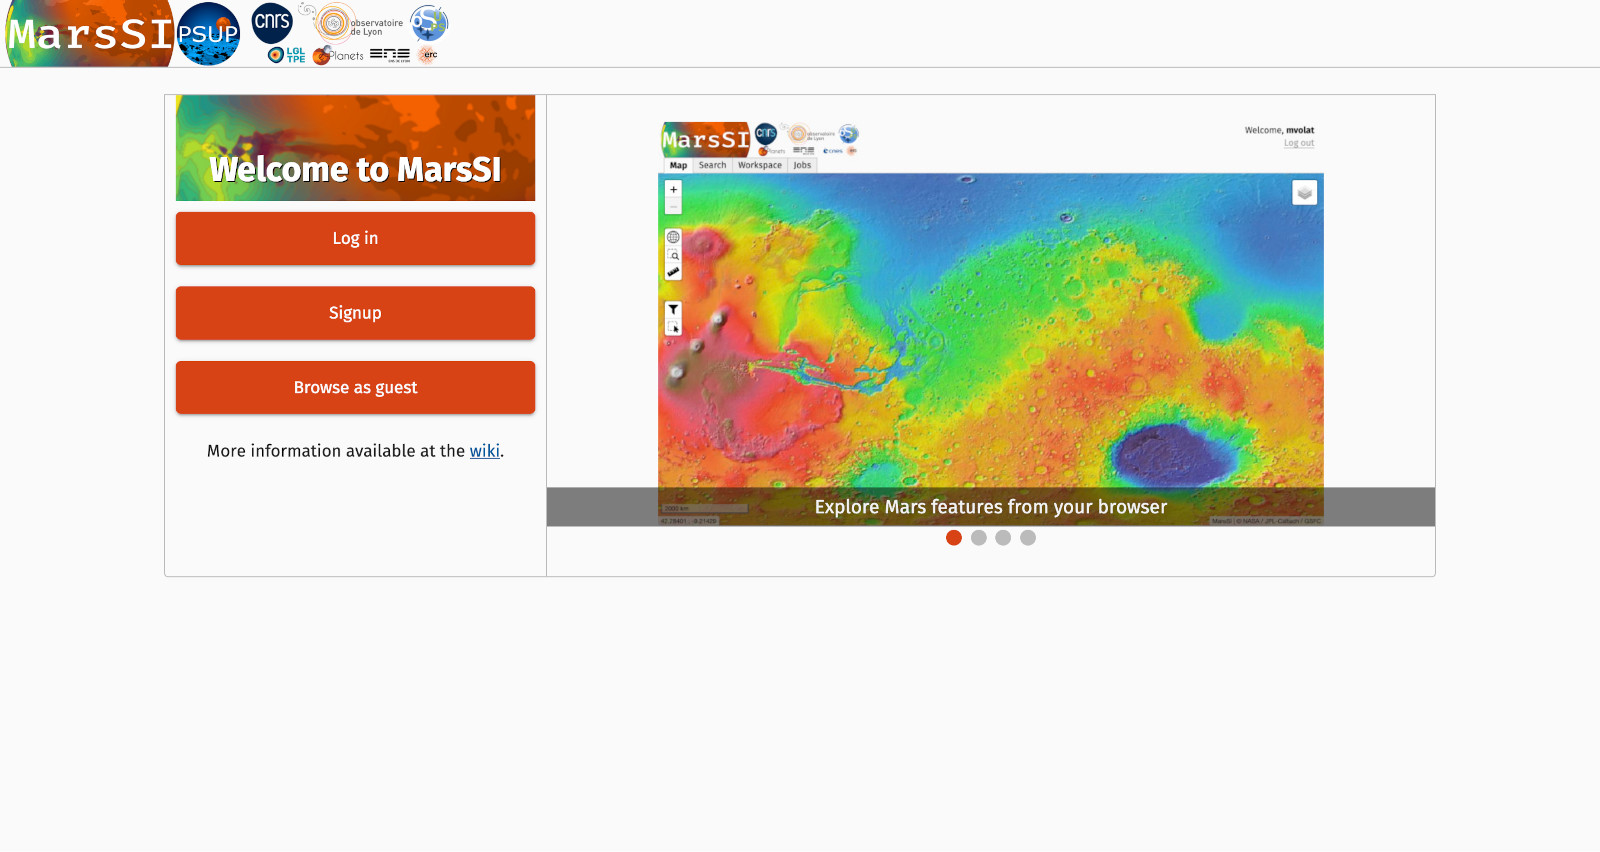This screenshot has height=852, width=1600.
Task: Click the ENS de Lyon logo
Action: (x=390, y=55)
